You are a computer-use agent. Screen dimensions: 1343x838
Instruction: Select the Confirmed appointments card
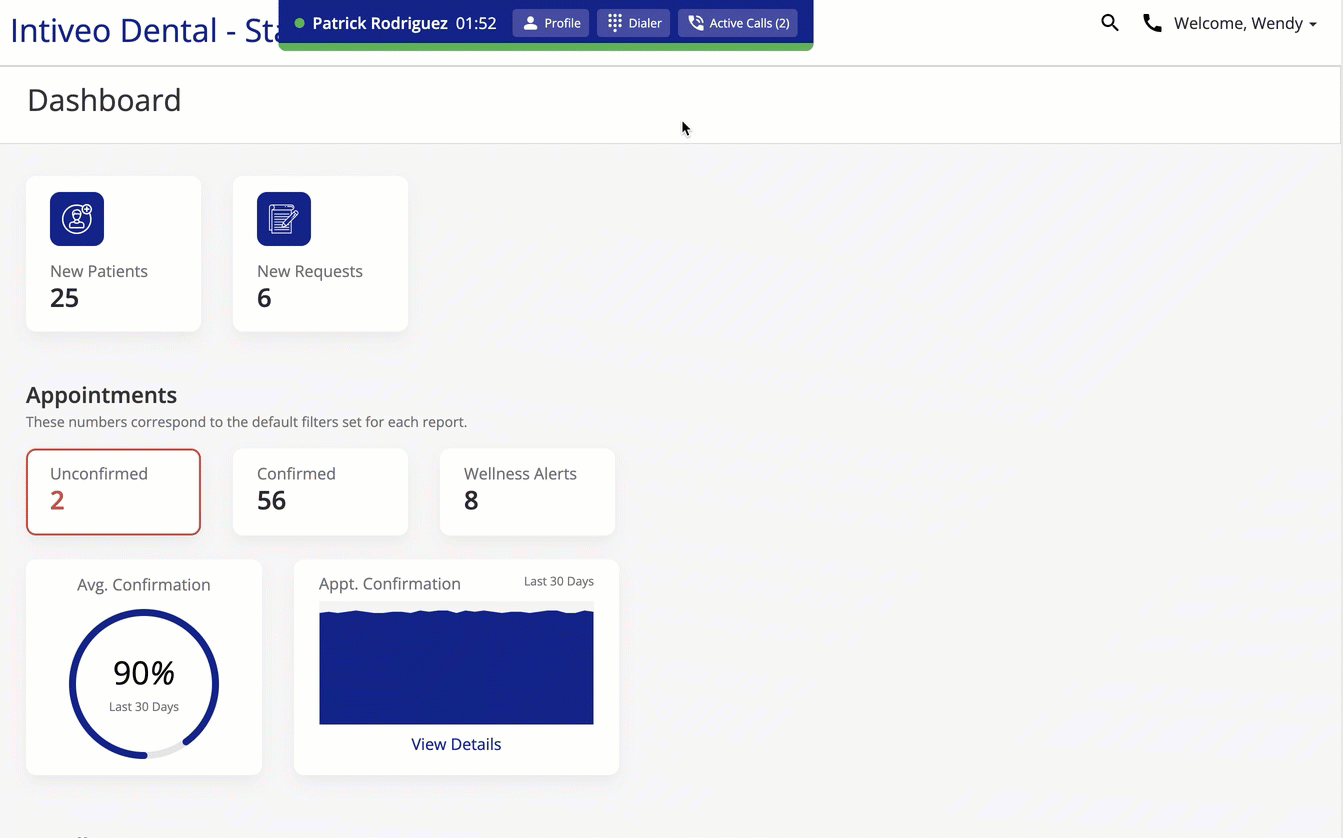tap(320, 491)
